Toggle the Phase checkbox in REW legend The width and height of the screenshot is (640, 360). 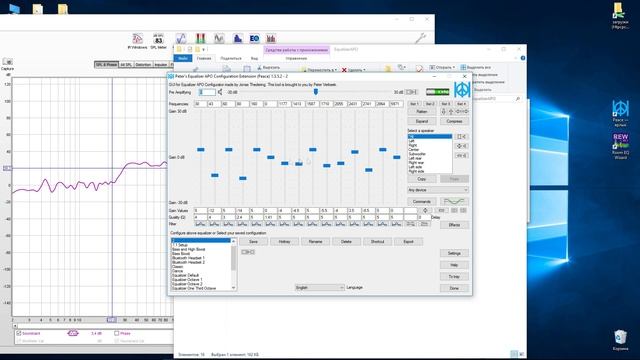(117, 333)
